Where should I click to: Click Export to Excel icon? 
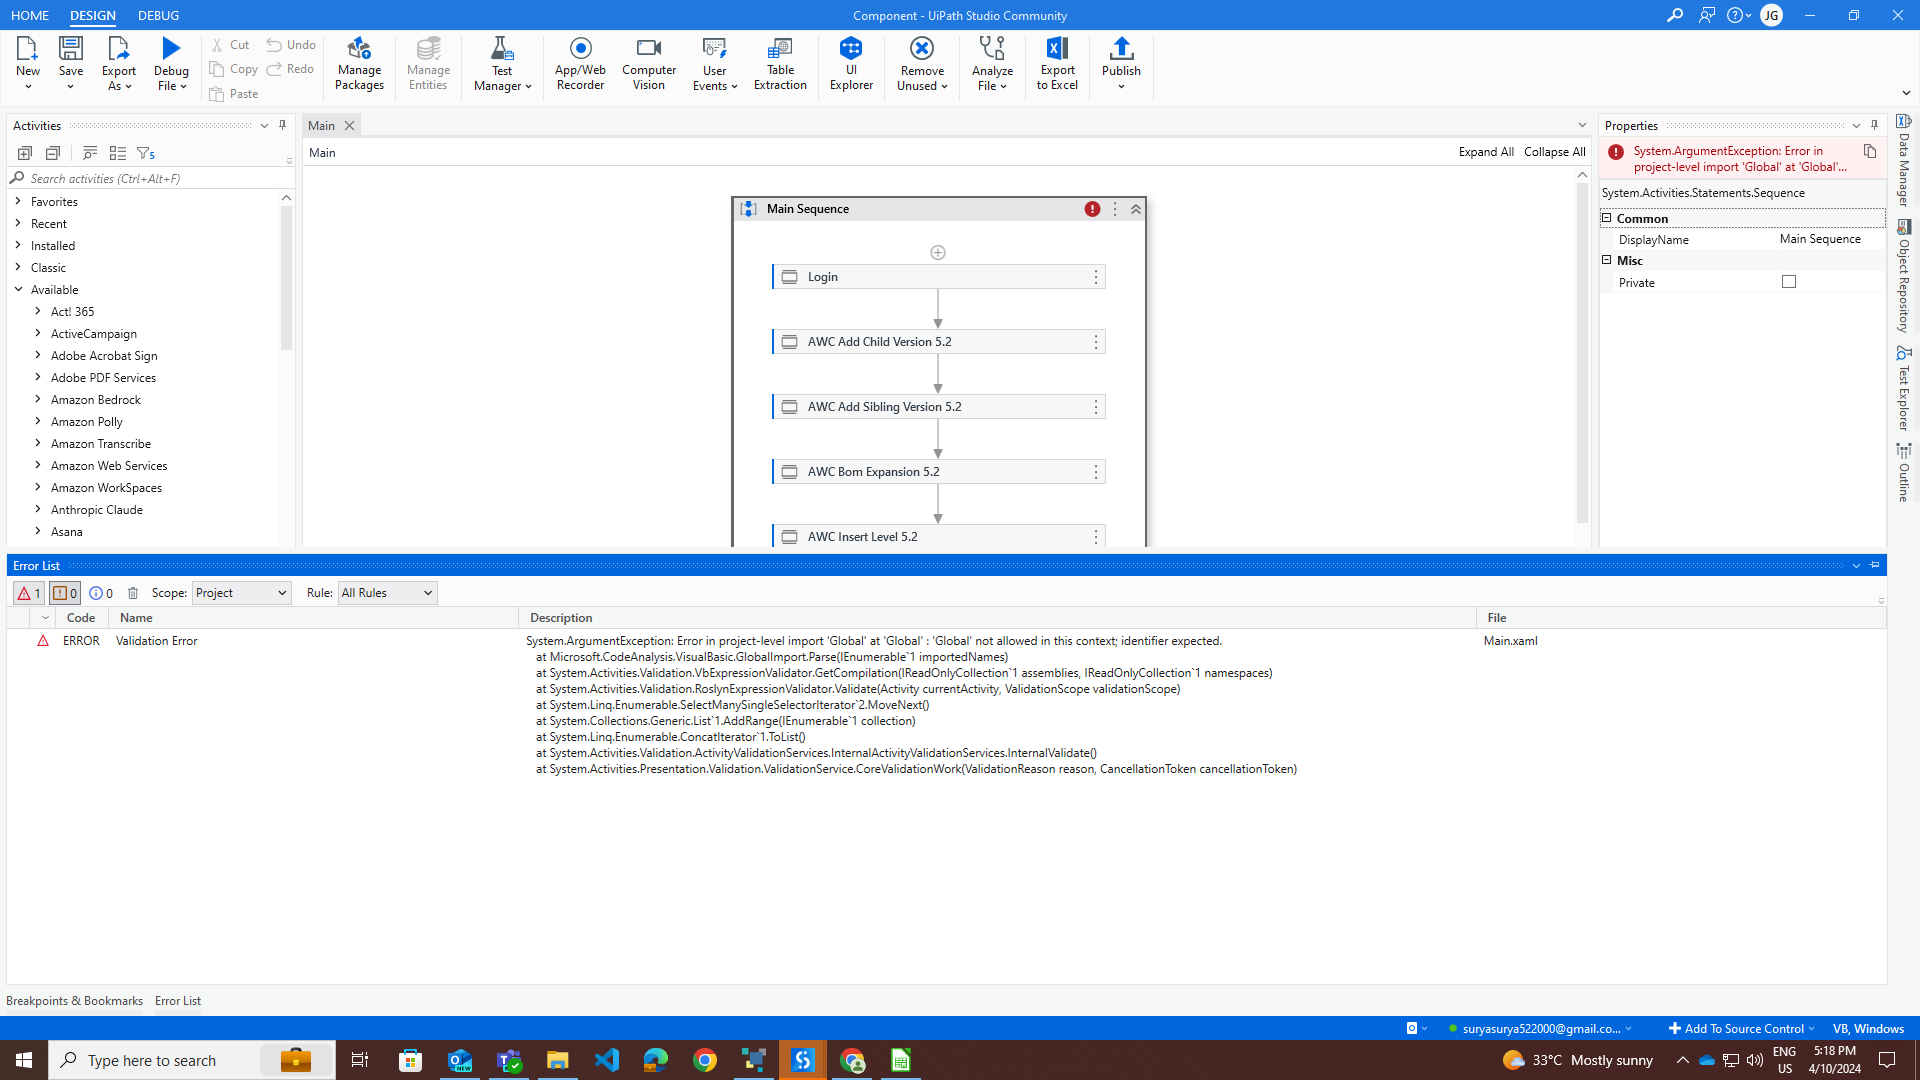[1057, 63]
